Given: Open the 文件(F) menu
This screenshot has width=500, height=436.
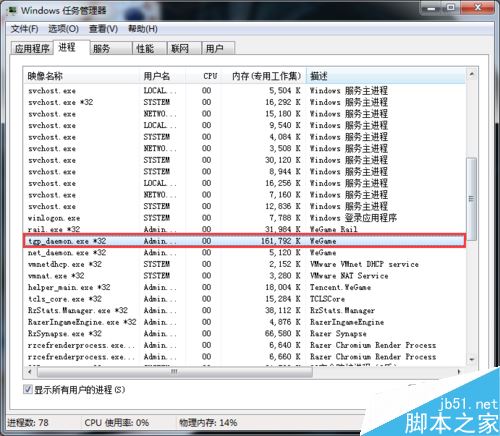Looking at the screenshot, I should (x=24, y=29).
